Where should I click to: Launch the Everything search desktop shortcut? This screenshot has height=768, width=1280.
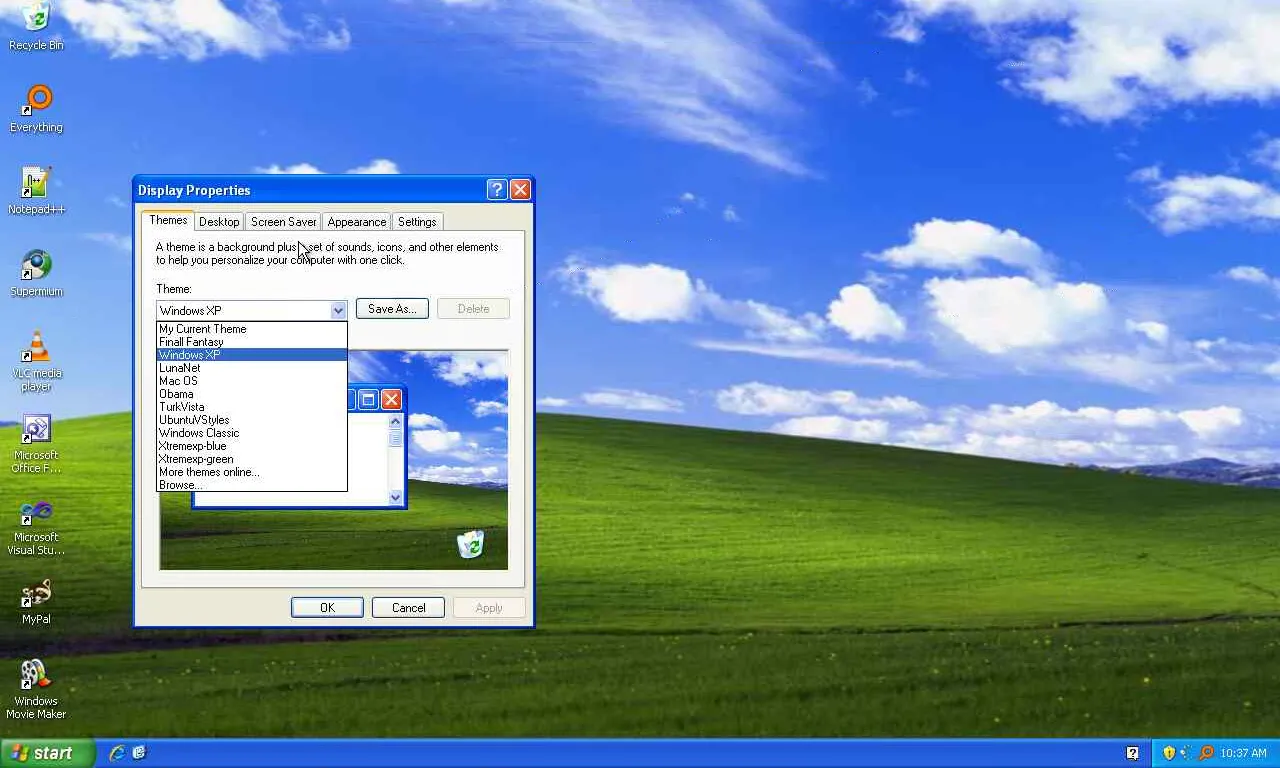click(36, 109)
